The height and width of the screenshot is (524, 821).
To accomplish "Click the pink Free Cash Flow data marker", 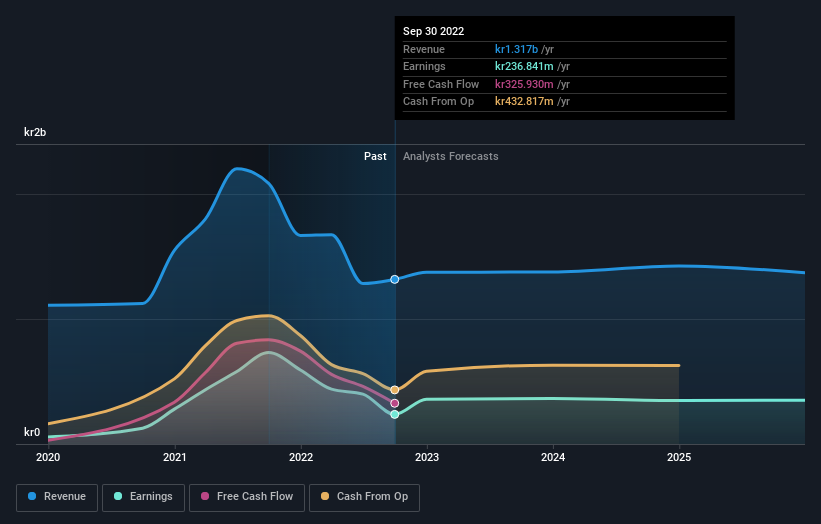I will pyautogui.click(x=395, y=404).
